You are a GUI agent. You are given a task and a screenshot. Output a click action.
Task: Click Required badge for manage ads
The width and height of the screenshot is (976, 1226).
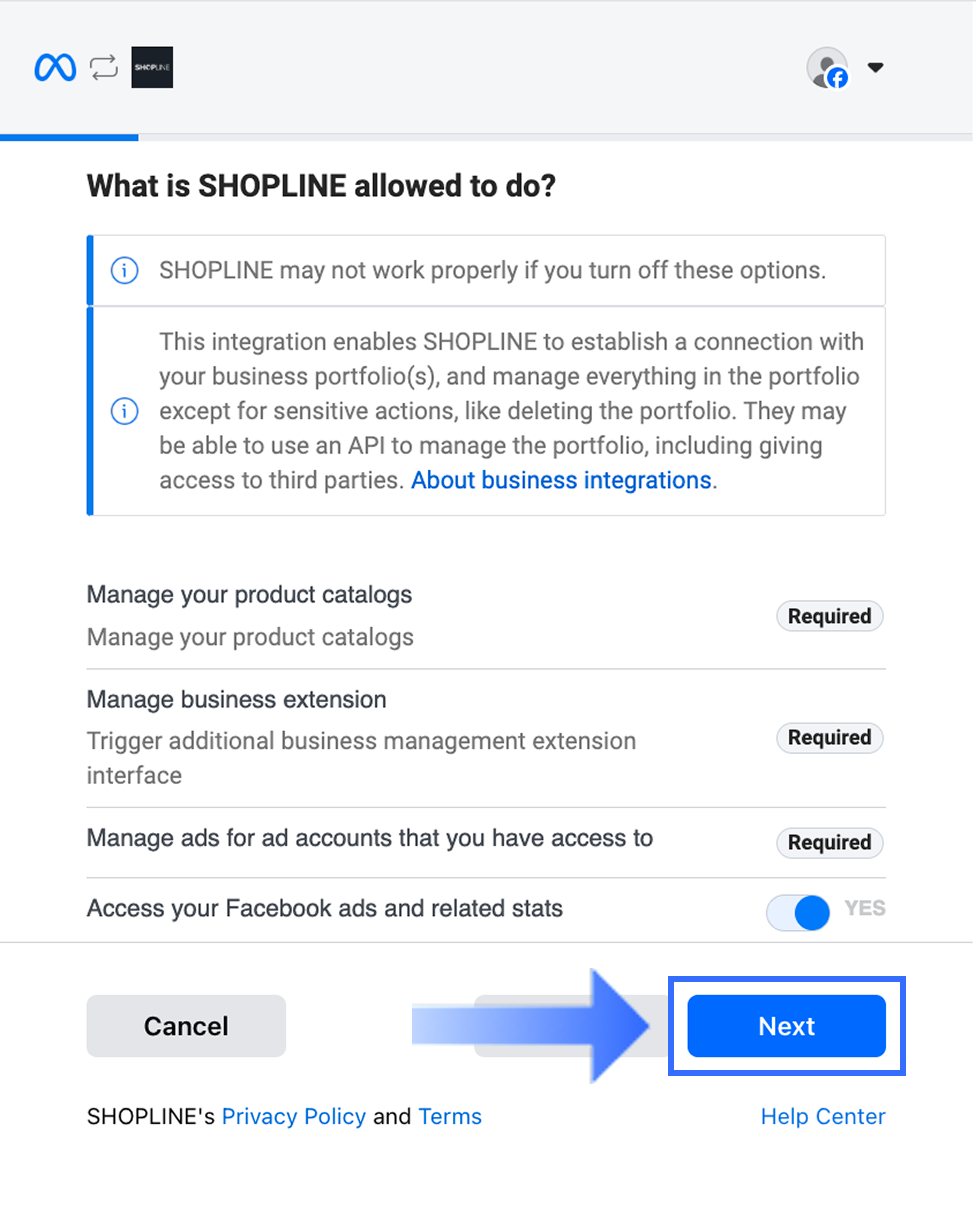830,843
